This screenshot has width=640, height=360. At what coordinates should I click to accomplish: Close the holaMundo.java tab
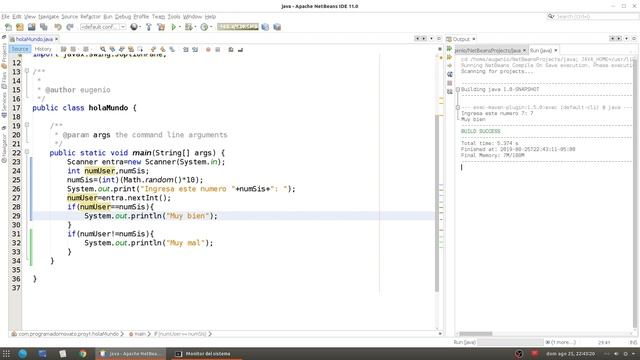coord(57,39)
